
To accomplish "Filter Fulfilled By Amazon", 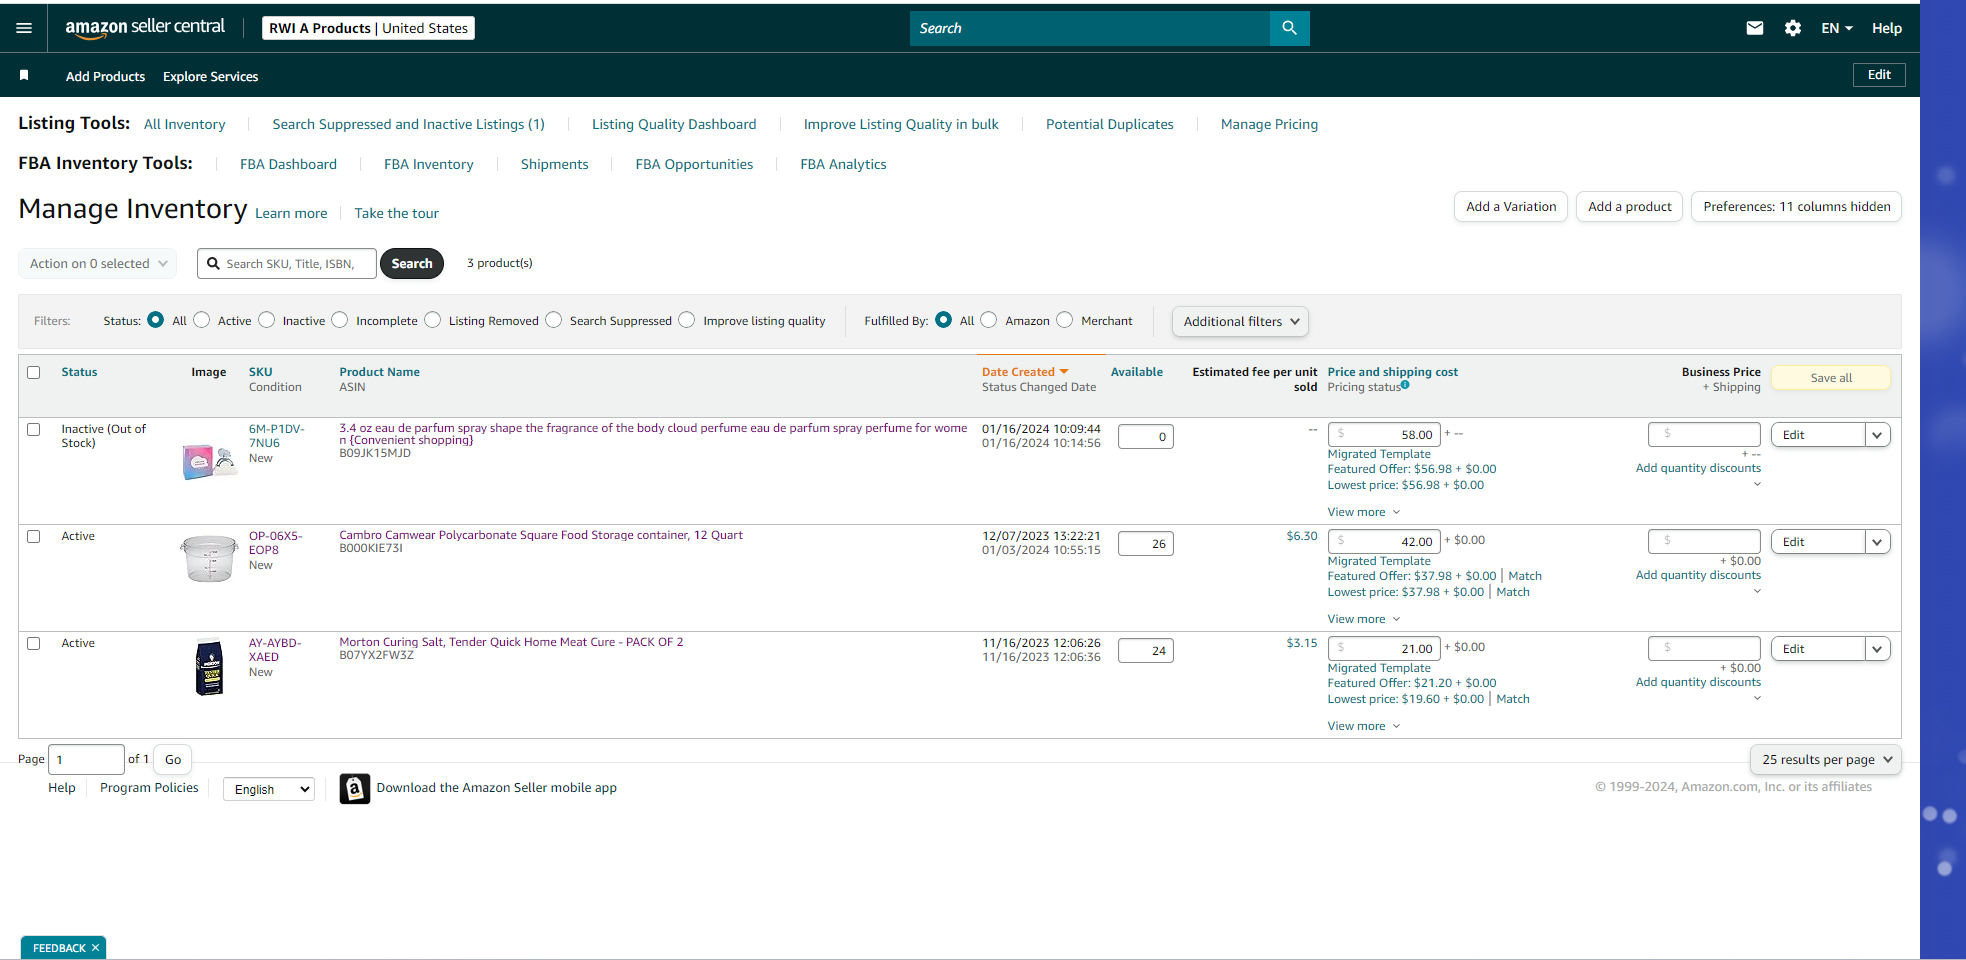I will tap(989, 320).
